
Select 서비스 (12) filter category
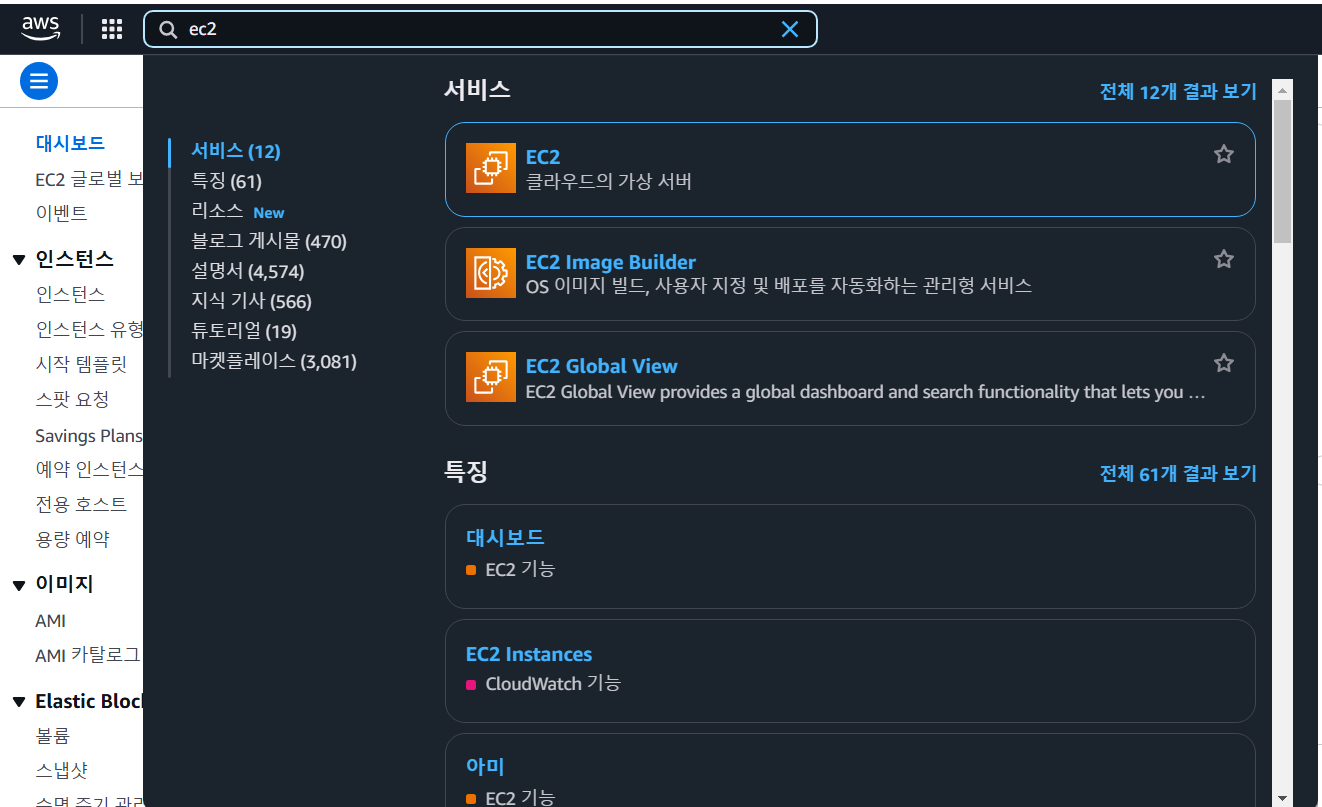[236, 151]
